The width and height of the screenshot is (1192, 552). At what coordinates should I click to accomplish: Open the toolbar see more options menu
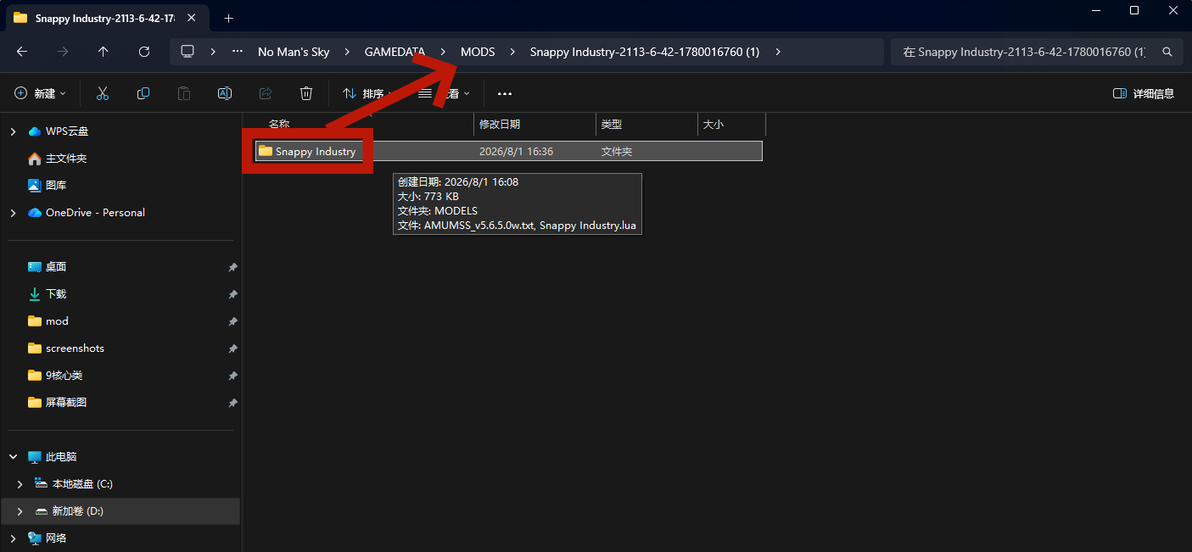pos(504,94)
